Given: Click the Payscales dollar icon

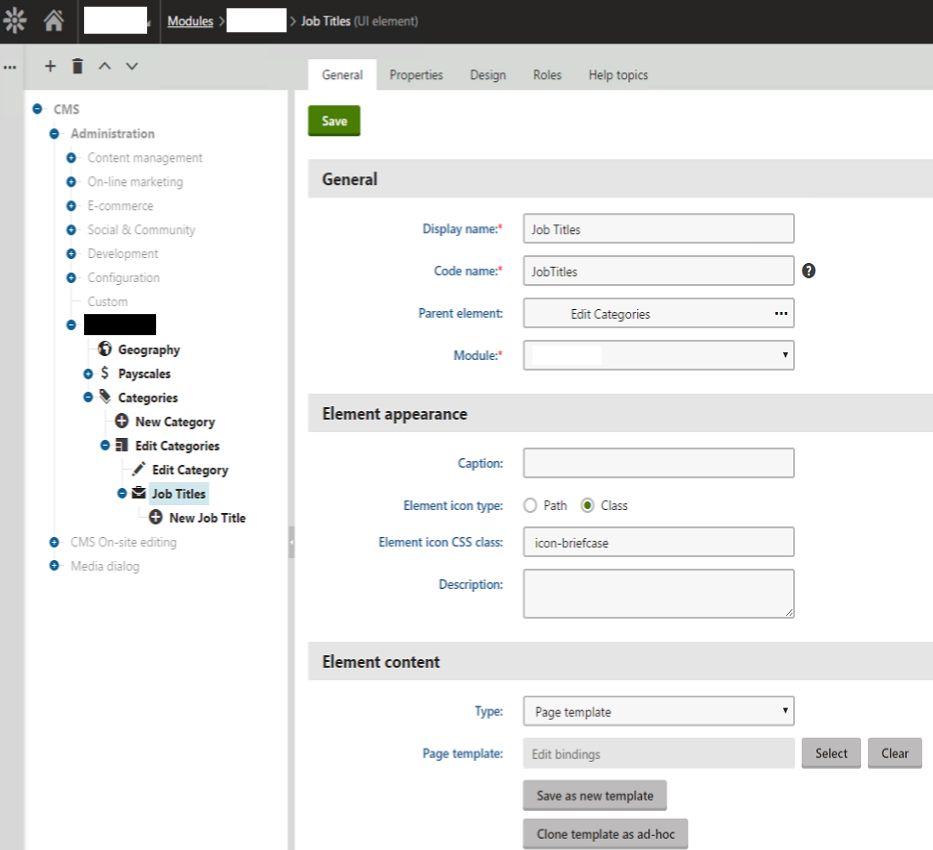Looking at the screenshot, I should point(105,373).
